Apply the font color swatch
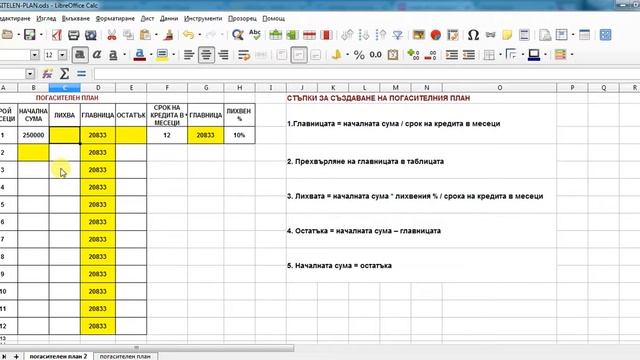640x360 pixels. pos(140,55)
